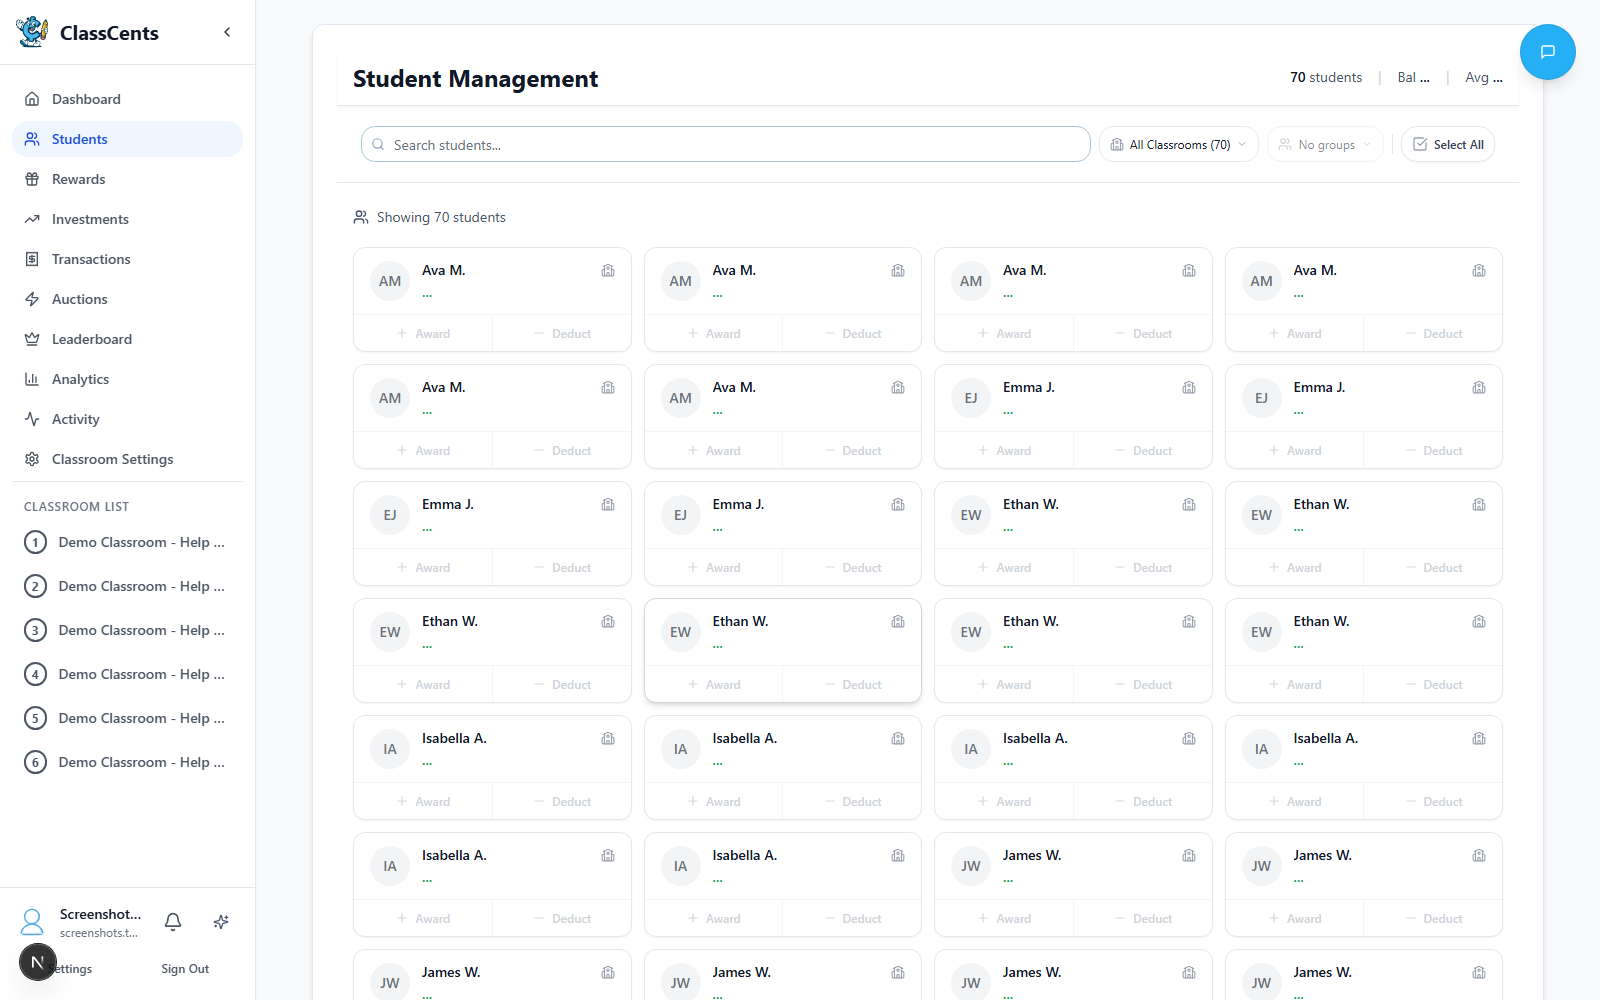Screen dimensions: 1600x1000
Task: Click Award on the first Emma J. card
Action: (1004, 451)
